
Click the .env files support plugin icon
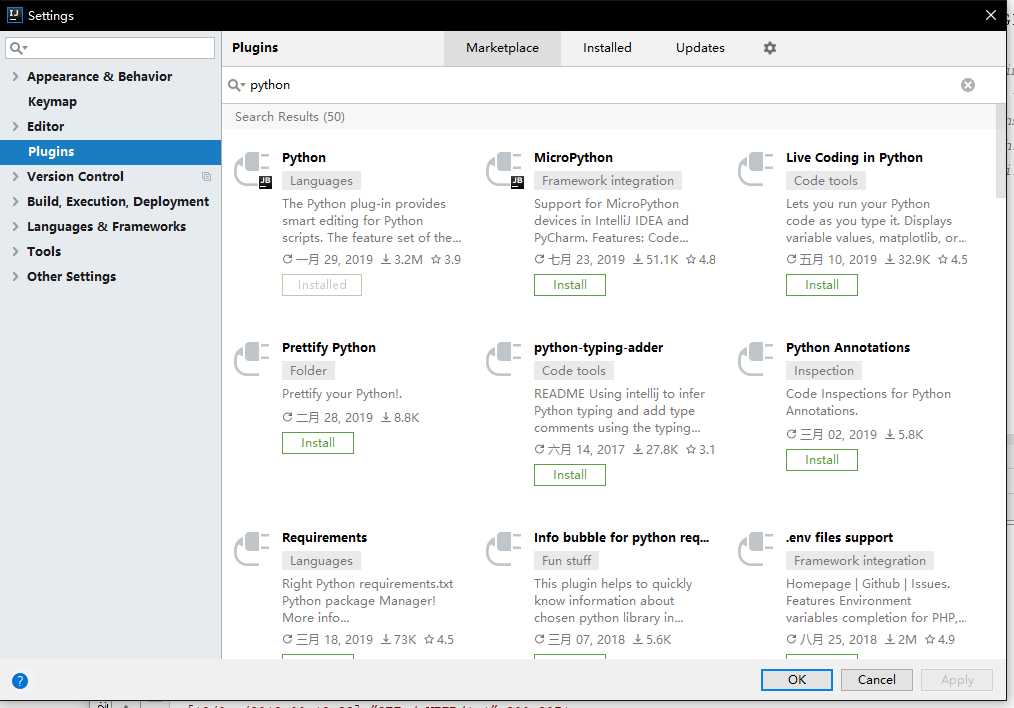click(756, 549)
